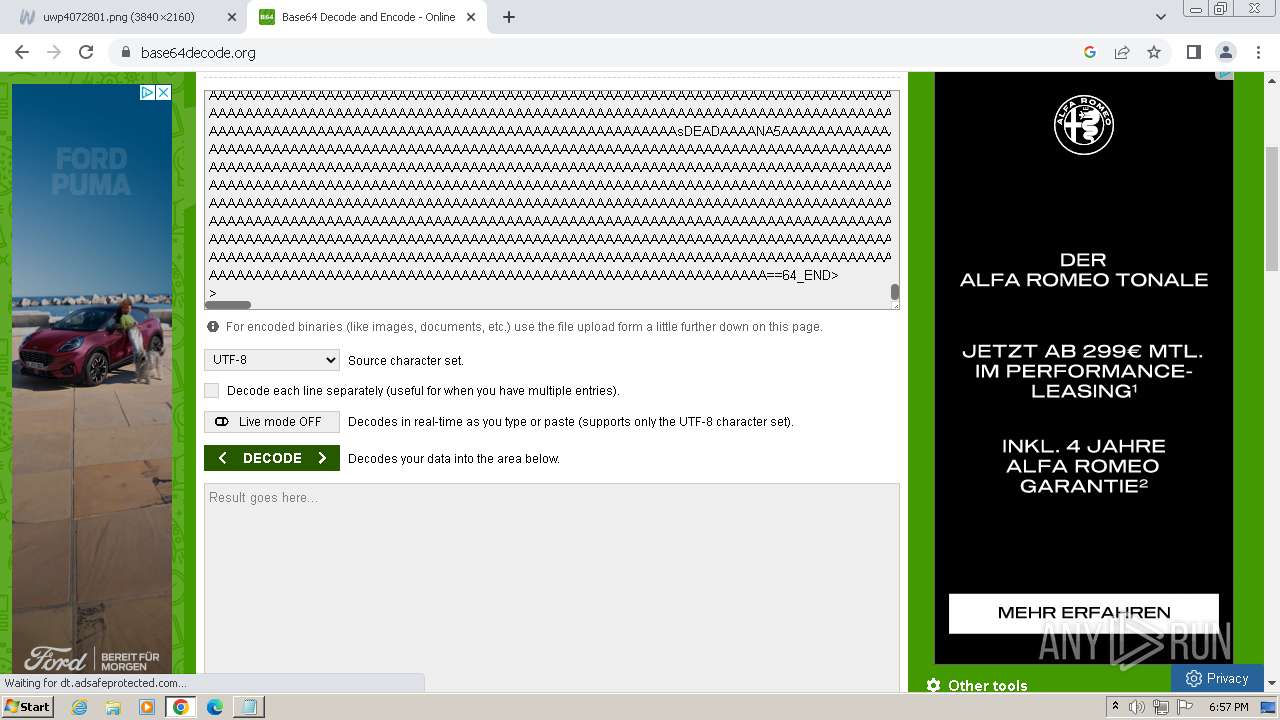Close the uwp4072801.png tab
This screenshot has height=720, width=1280.
[x=233, y=17]
